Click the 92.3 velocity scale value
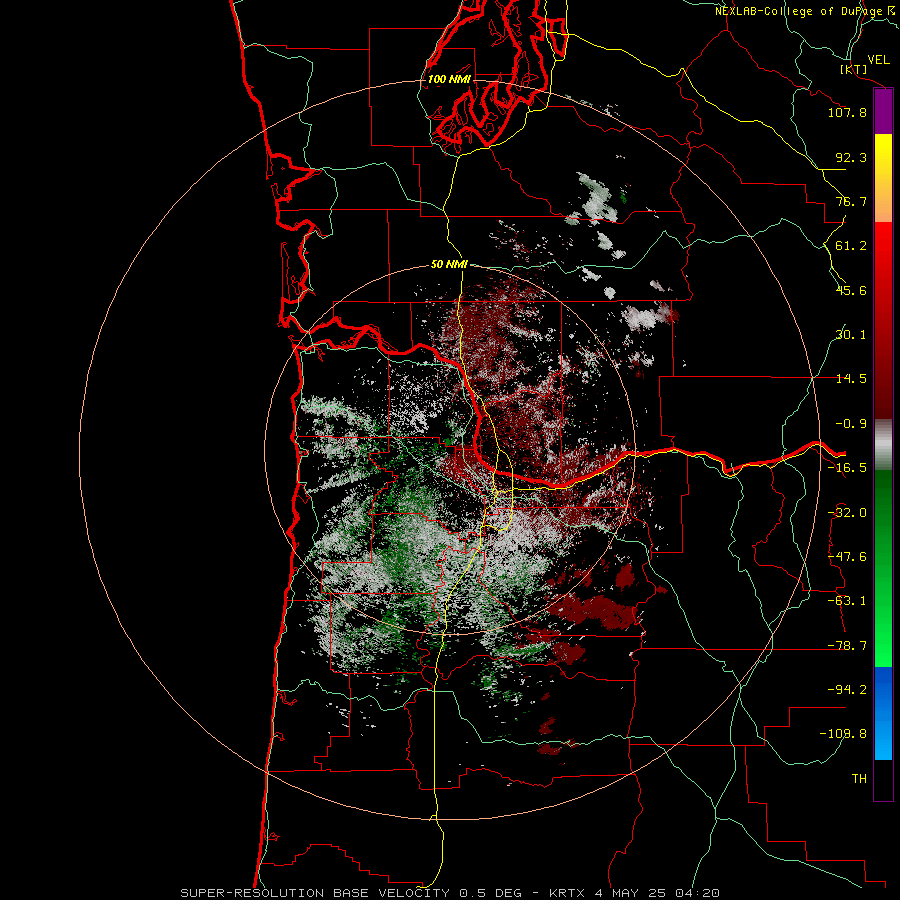 (x=851, y=157)
